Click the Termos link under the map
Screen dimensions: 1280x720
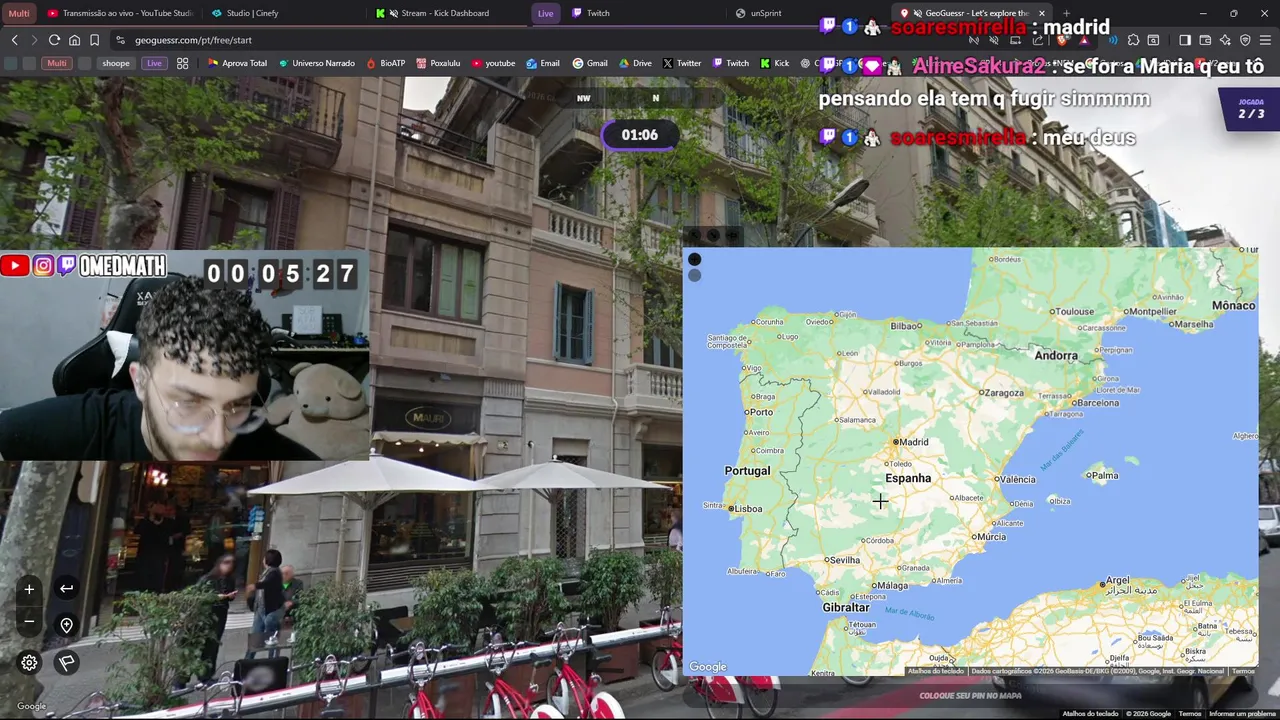[x=1243, y=671]
